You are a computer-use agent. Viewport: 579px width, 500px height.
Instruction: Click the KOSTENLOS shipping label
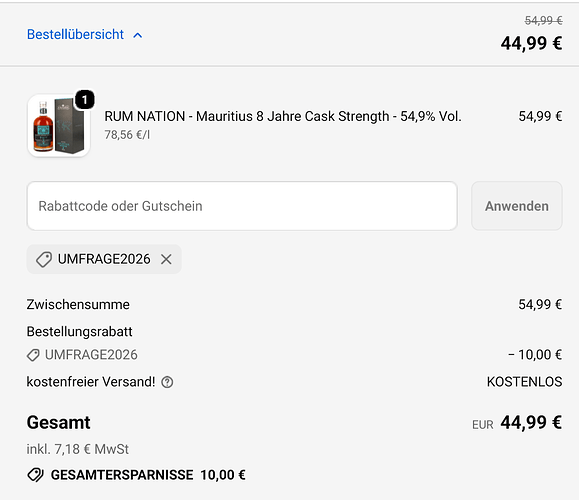[524, 382]
